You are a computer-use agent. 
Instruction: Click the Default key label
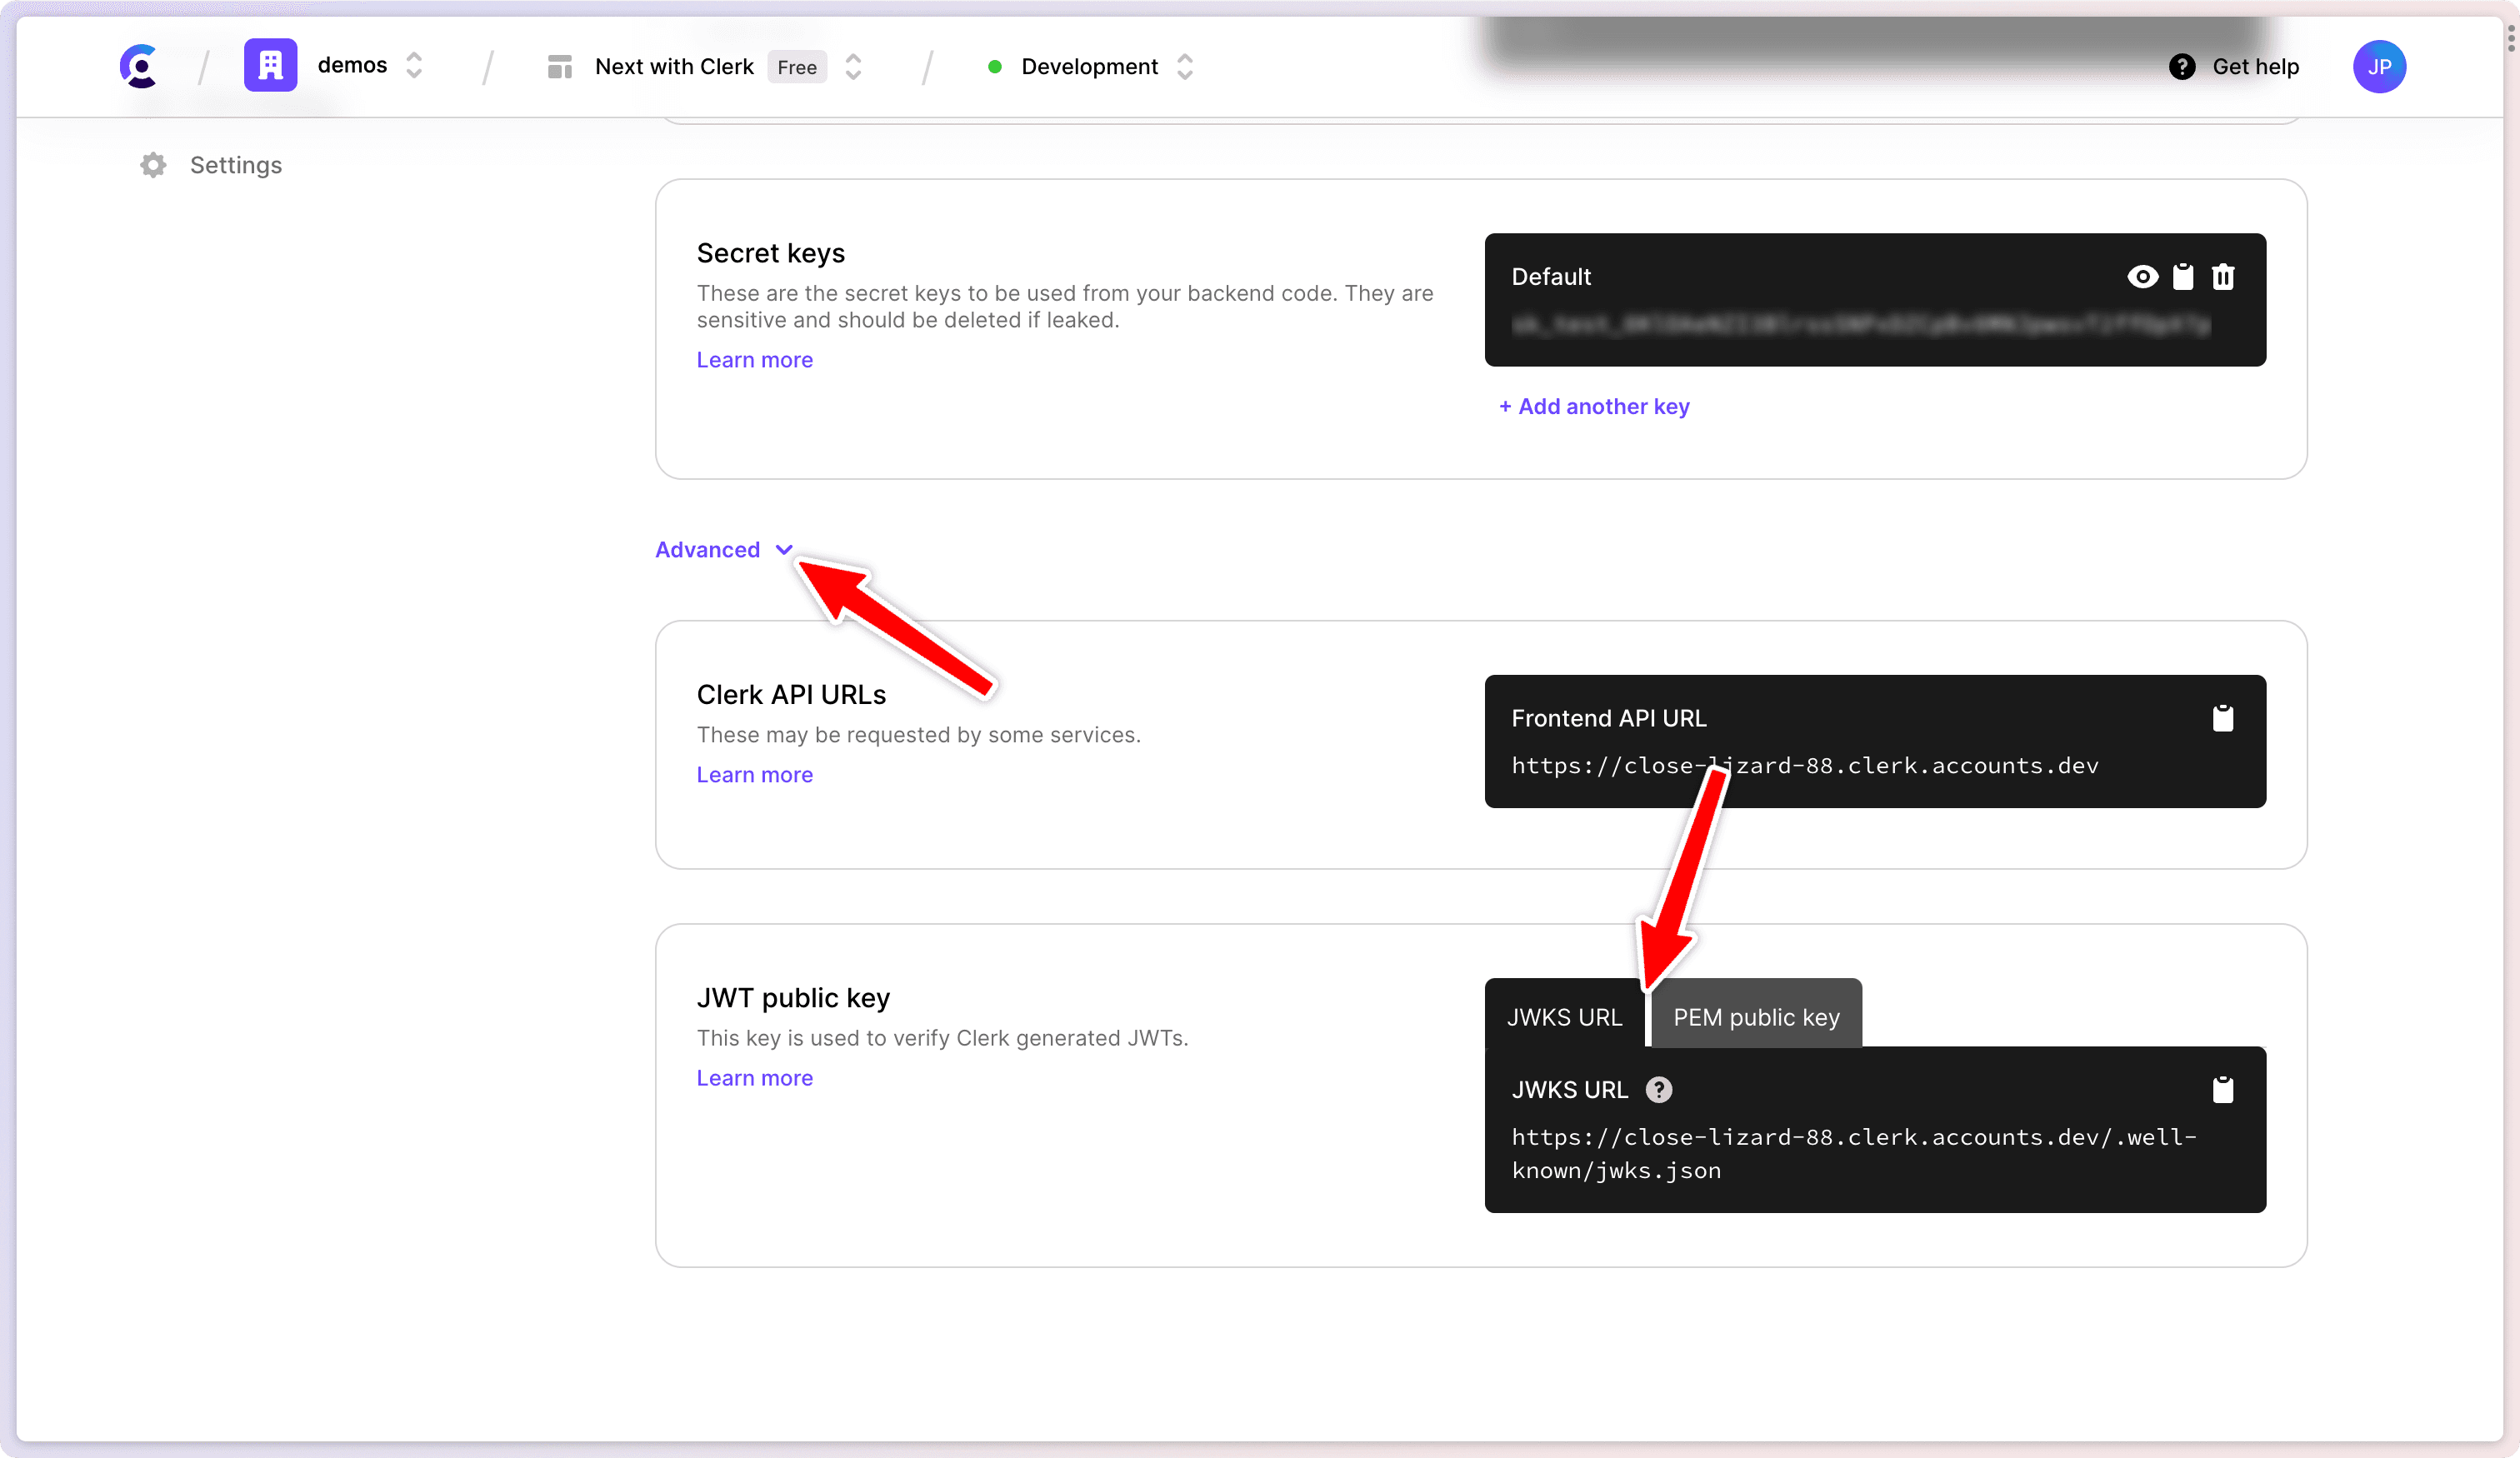coord(1551,277)
